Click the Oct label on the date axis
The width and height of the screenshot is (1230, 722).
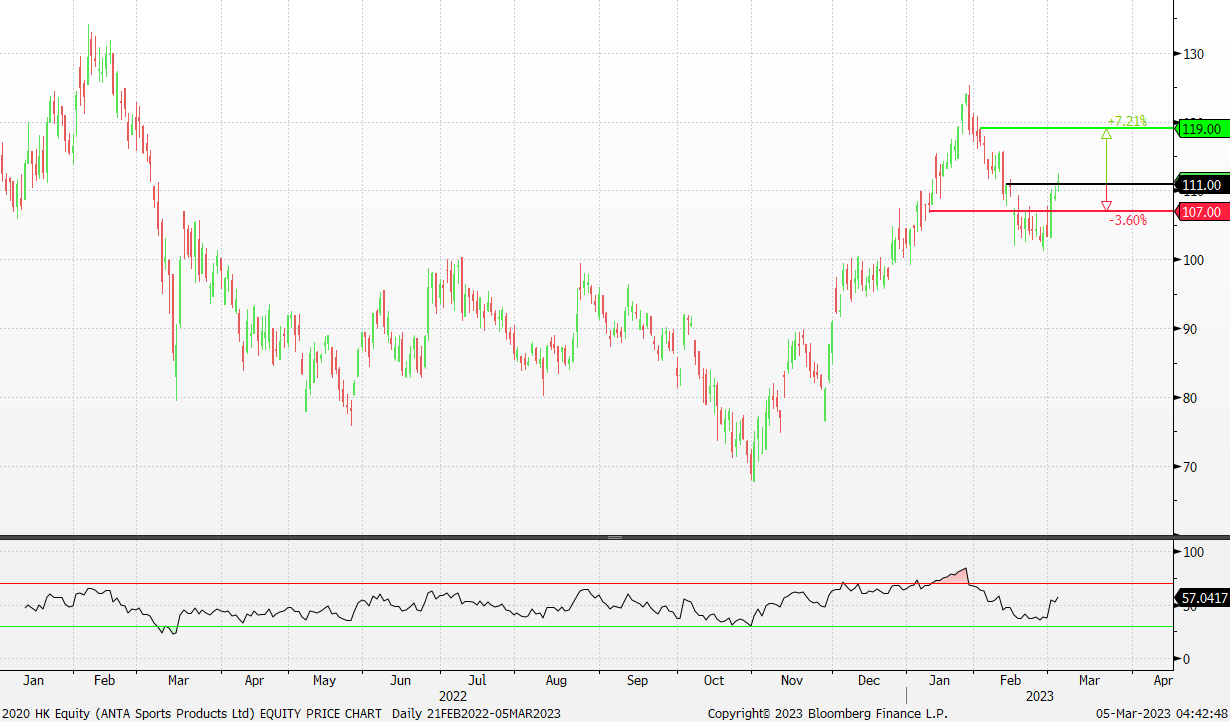pos(713,680)
